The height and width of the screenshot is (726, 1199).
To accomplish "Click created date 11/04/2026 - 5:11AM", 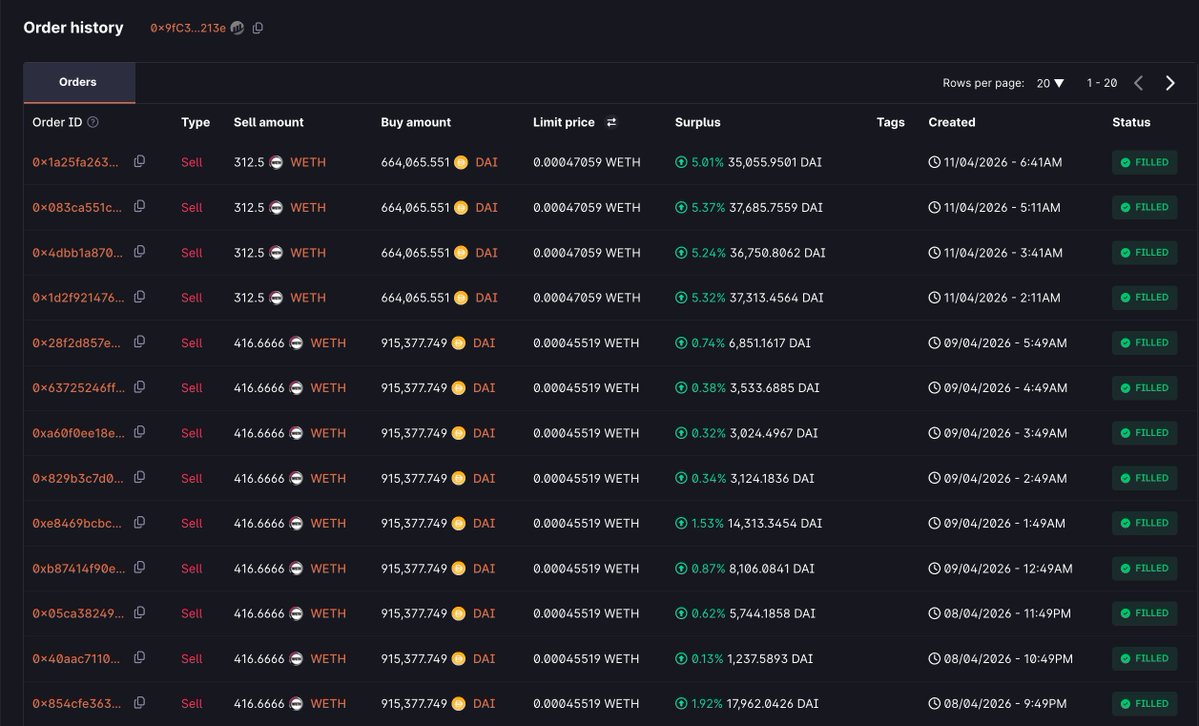I will click(x=1002, y=208).
